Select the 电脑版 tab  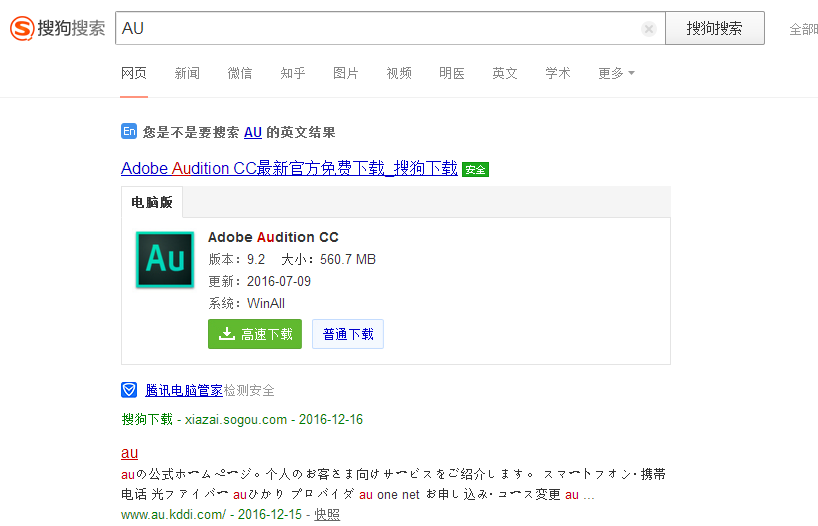(x=152, y=202)
